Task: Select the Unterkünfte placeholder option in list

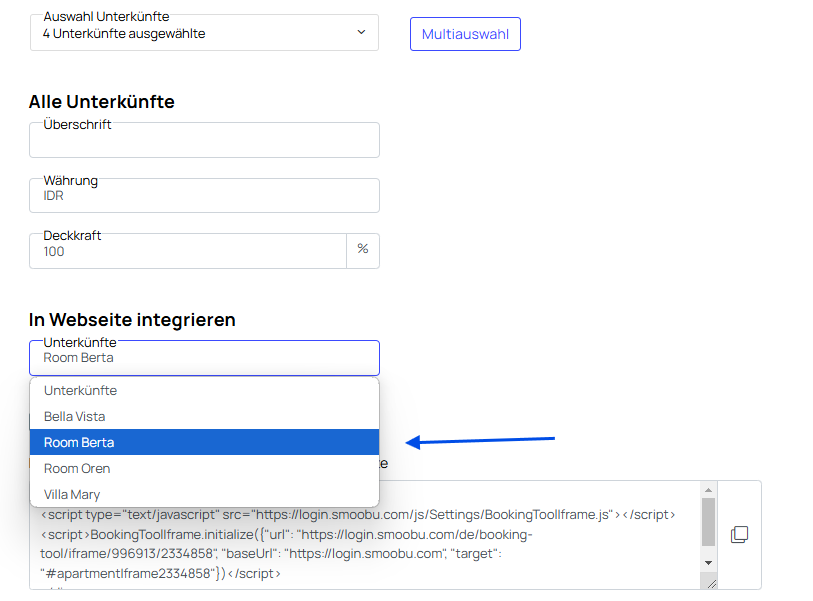Action: 204,390
